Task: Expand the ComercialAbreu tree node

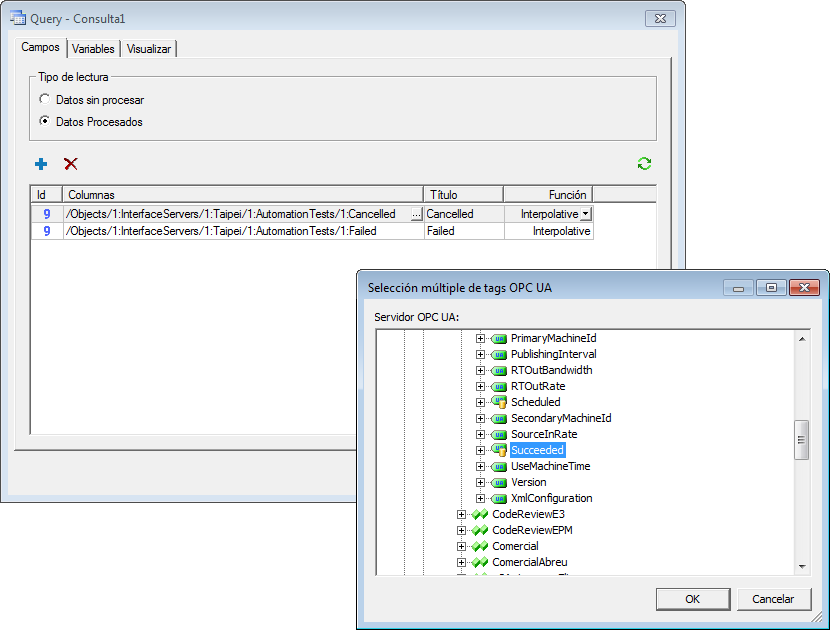Action: point(461,562)
